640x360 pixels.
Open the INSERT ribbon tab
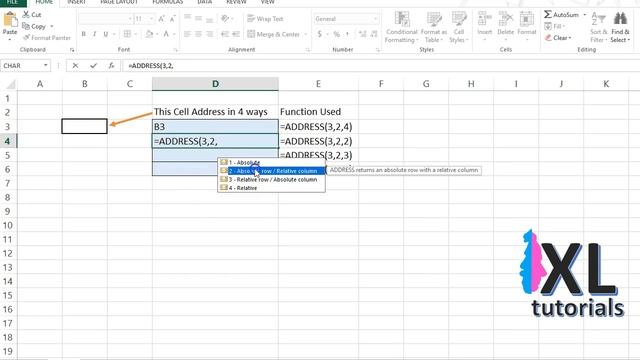tap(76, 2)
